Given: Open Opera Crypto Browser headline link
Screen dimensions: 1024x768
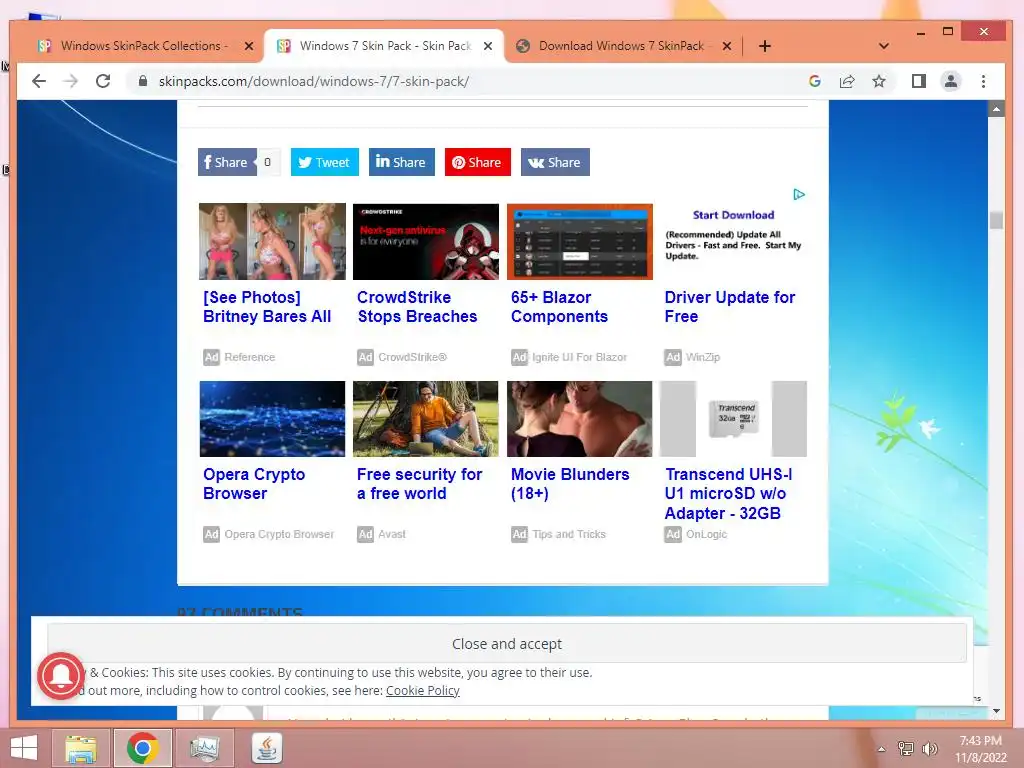Looking at the screenshot, I should 253,484.
